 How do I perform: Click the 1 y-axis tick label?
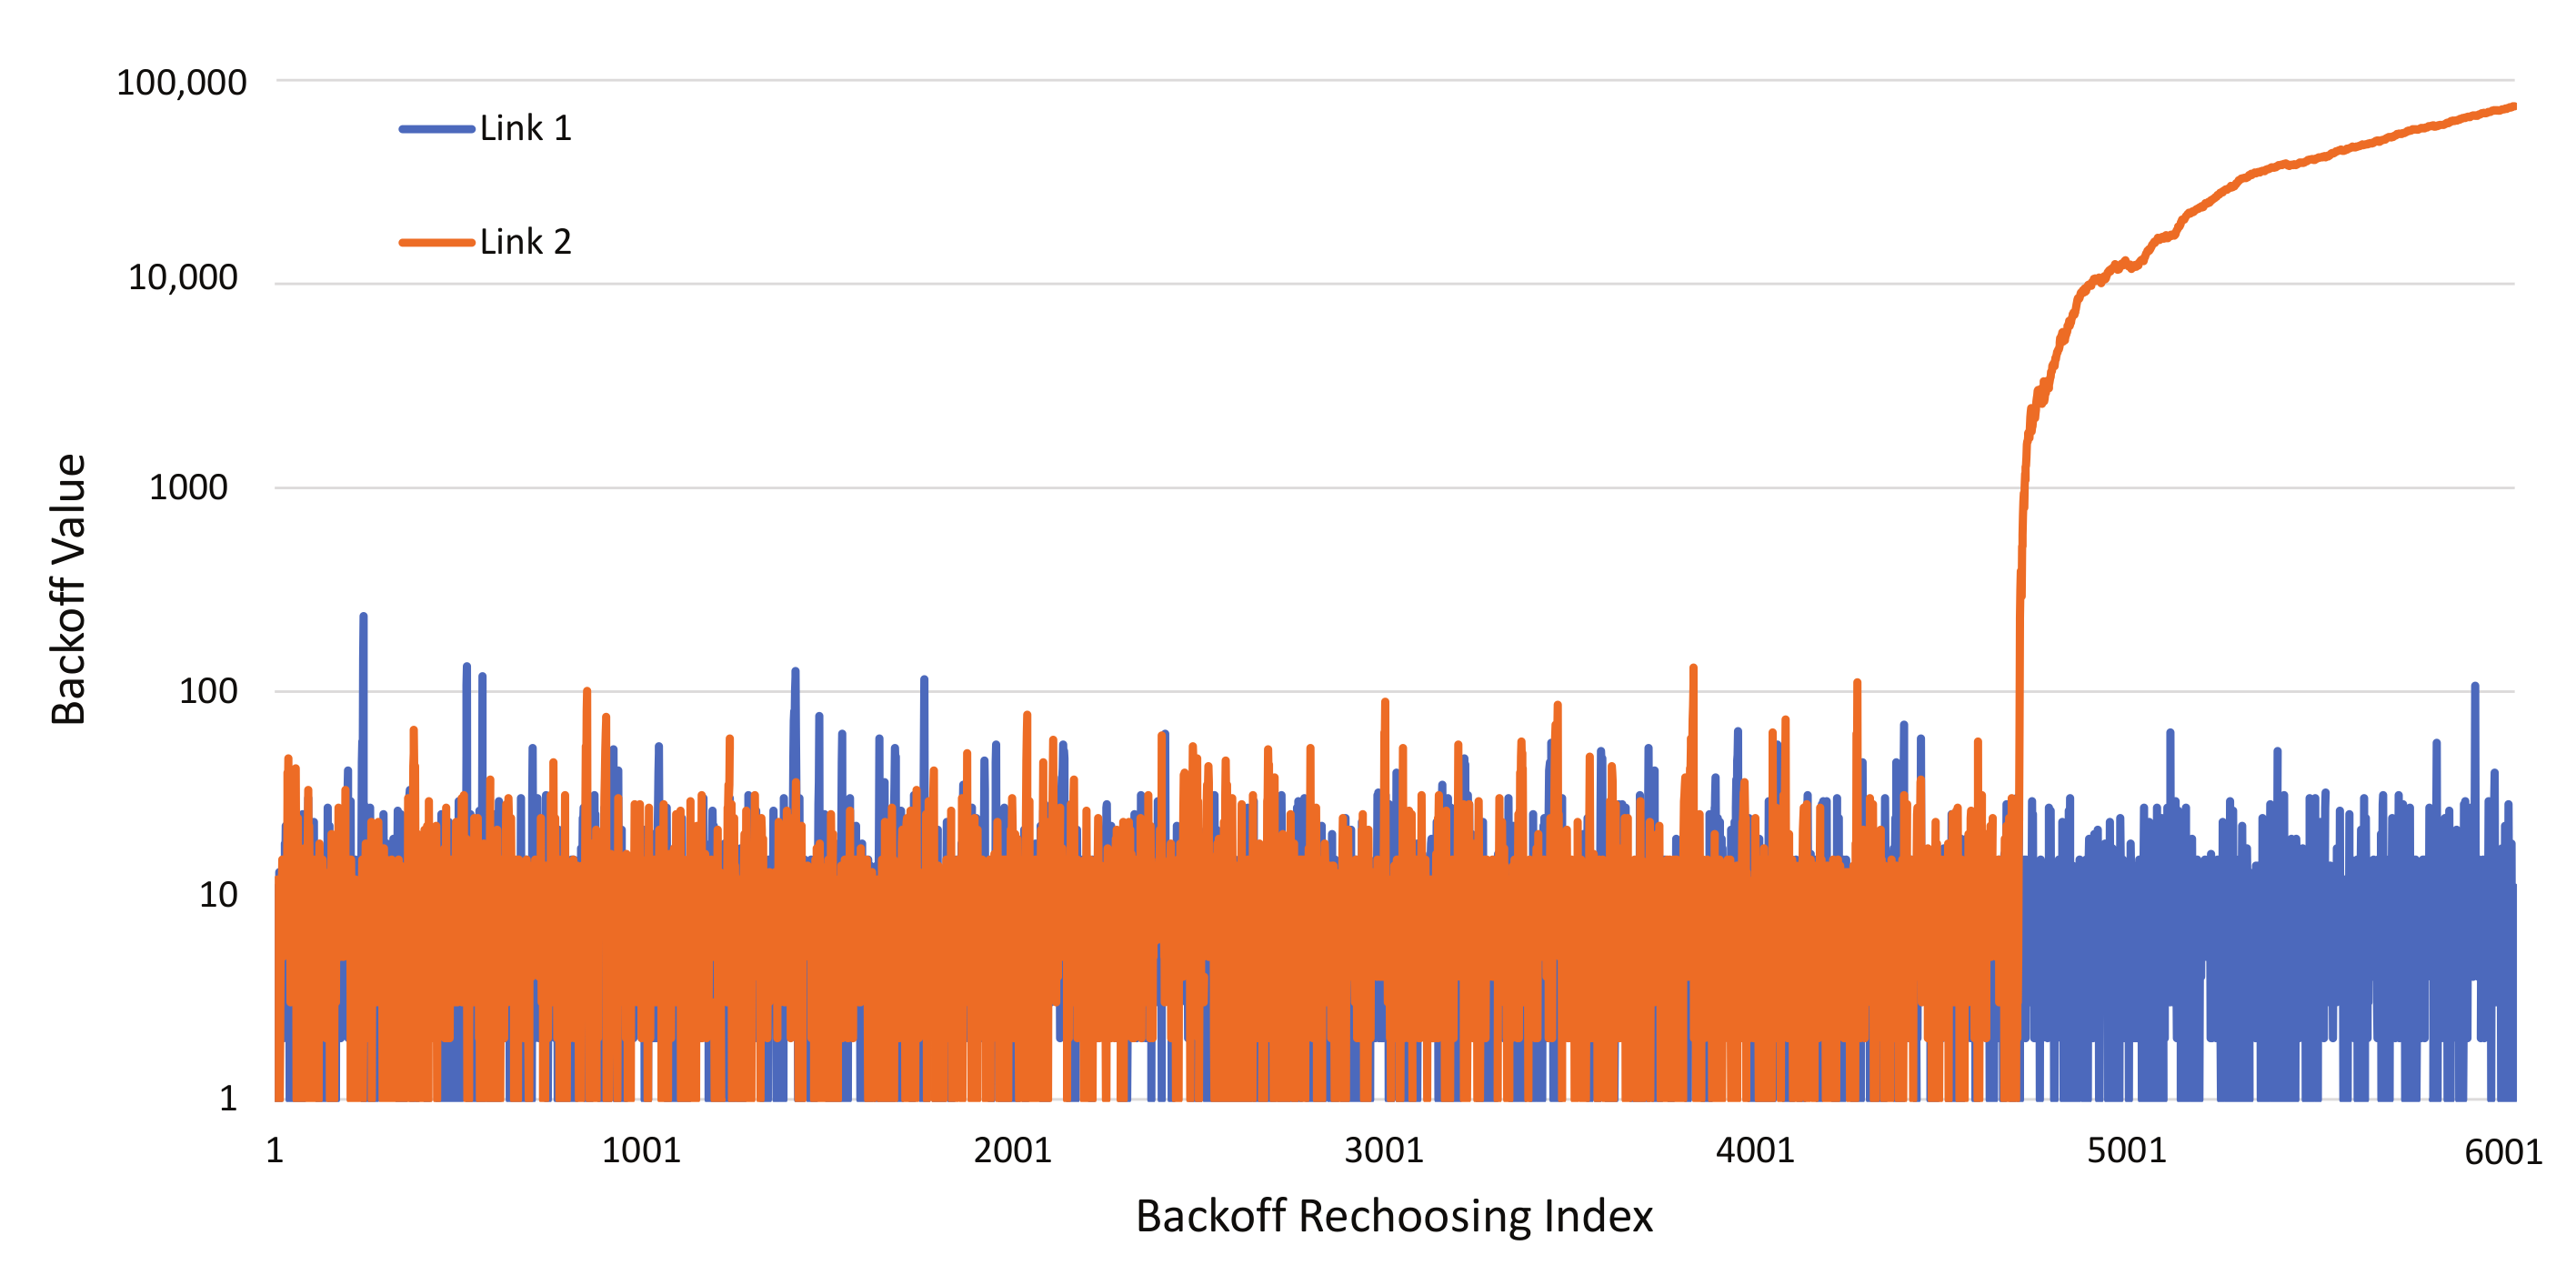pos(228,1099)
